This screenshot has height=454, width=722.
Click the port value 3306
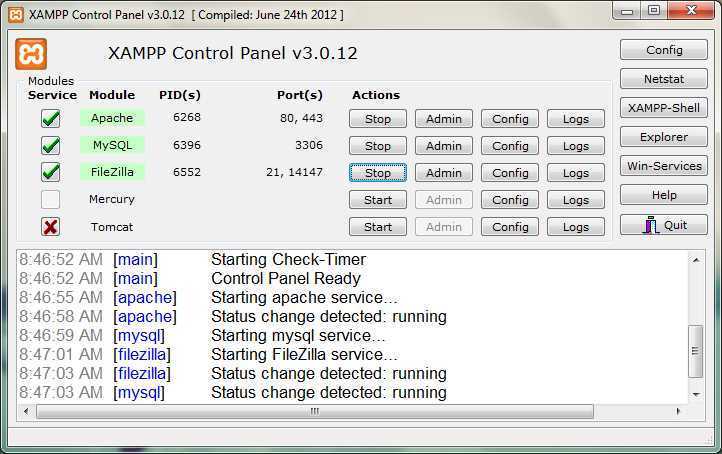pos(309,145)
